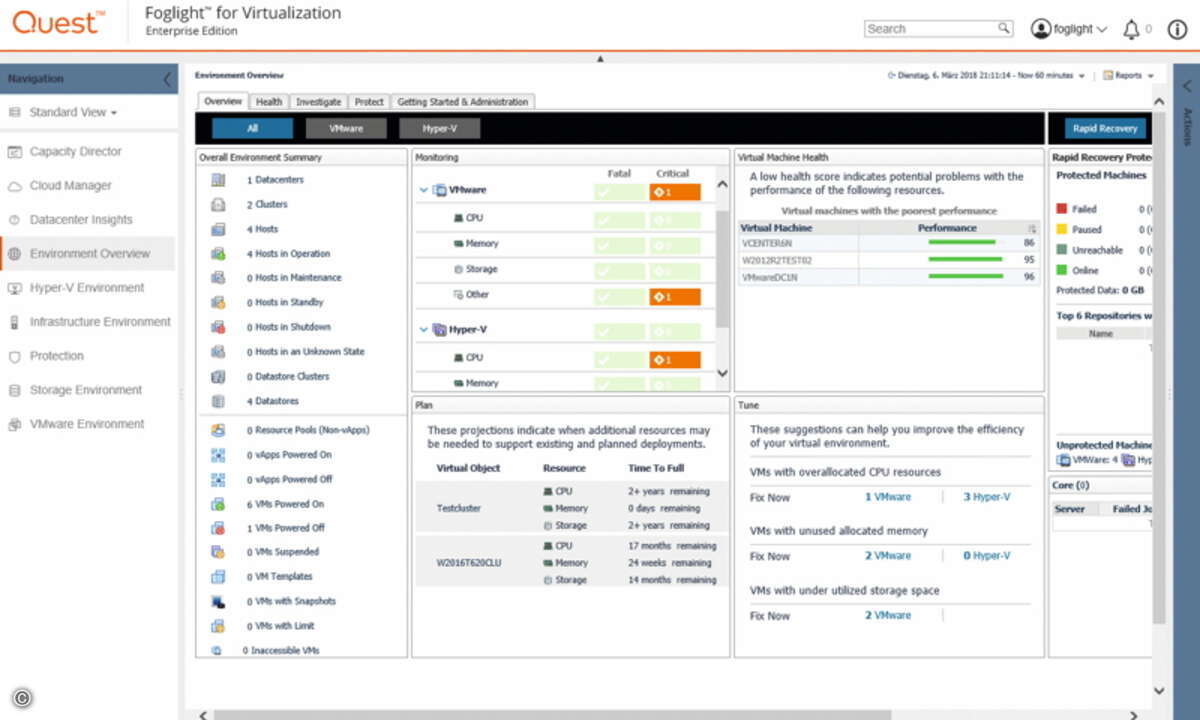The width and height of the screenshot is (1200, 720).
Task: Click the Rapid Recovery button
Action: click(1105, 129)
